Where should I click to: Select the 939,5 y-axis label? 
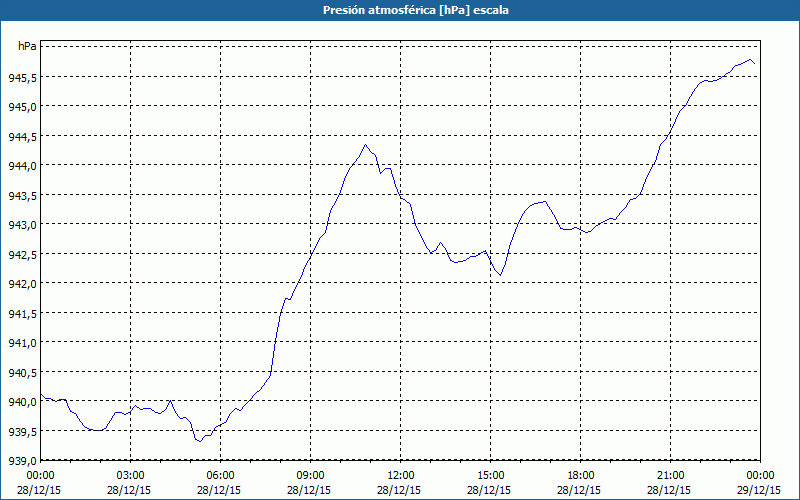(20, 431)
